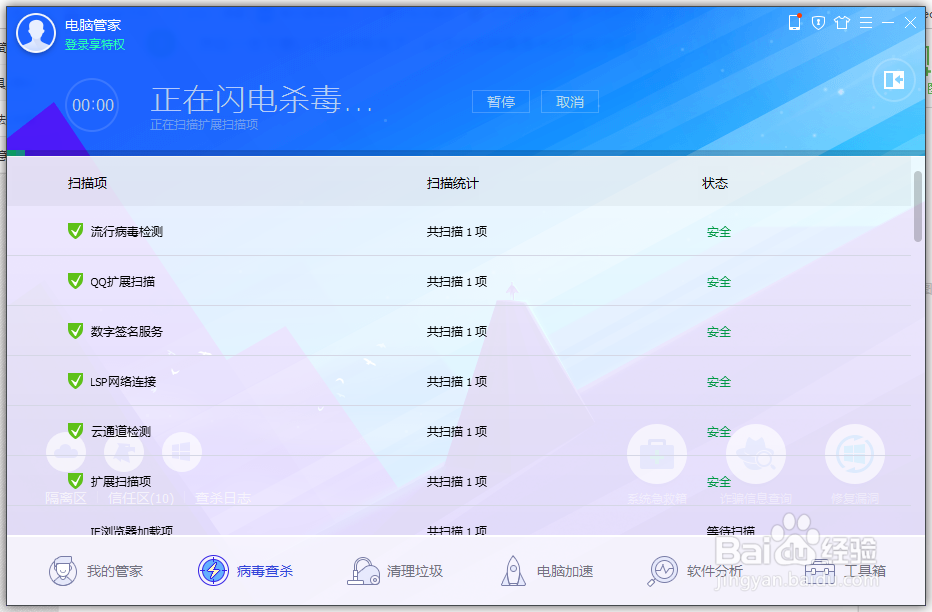The image size is (932, 612).
Task: Open the mobile phone icon in title bar
Action: tap(795, 23)
